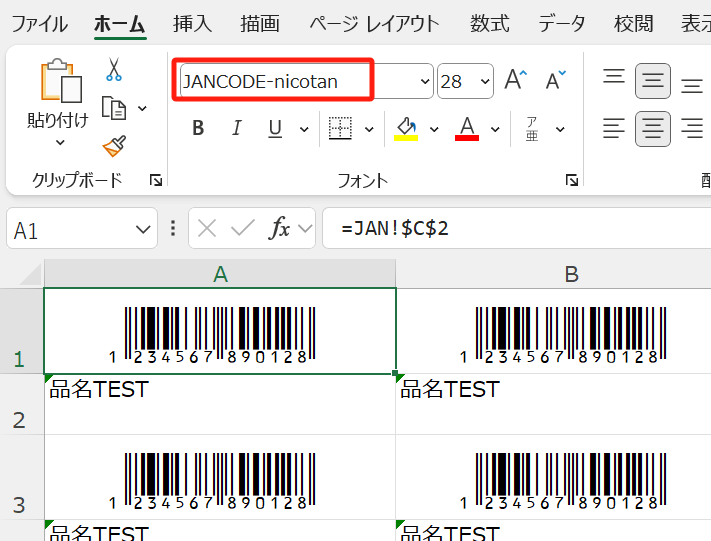Click the font name box JANCODE-nicotan
This screenshot has width=711, height=541.
point(298,82)
